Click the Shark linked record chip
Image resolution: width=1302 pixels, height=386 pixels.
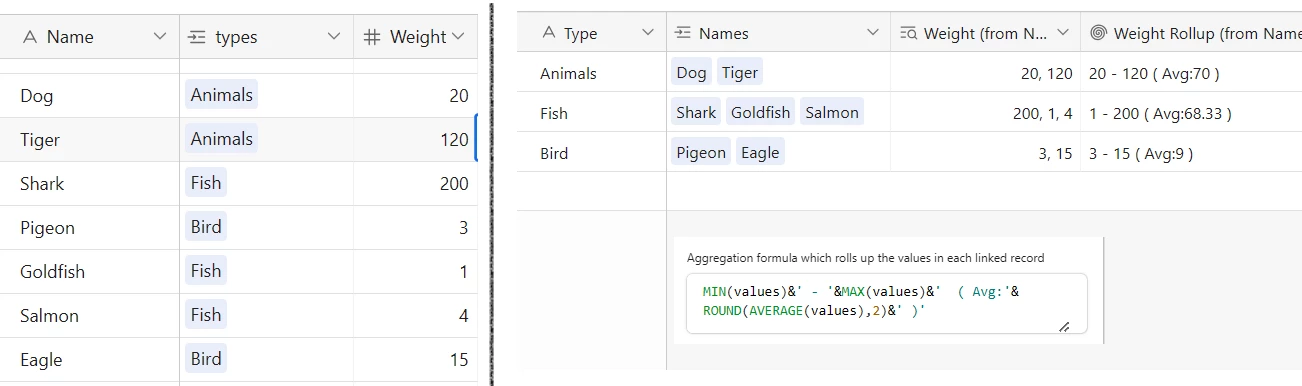point(696,112)
